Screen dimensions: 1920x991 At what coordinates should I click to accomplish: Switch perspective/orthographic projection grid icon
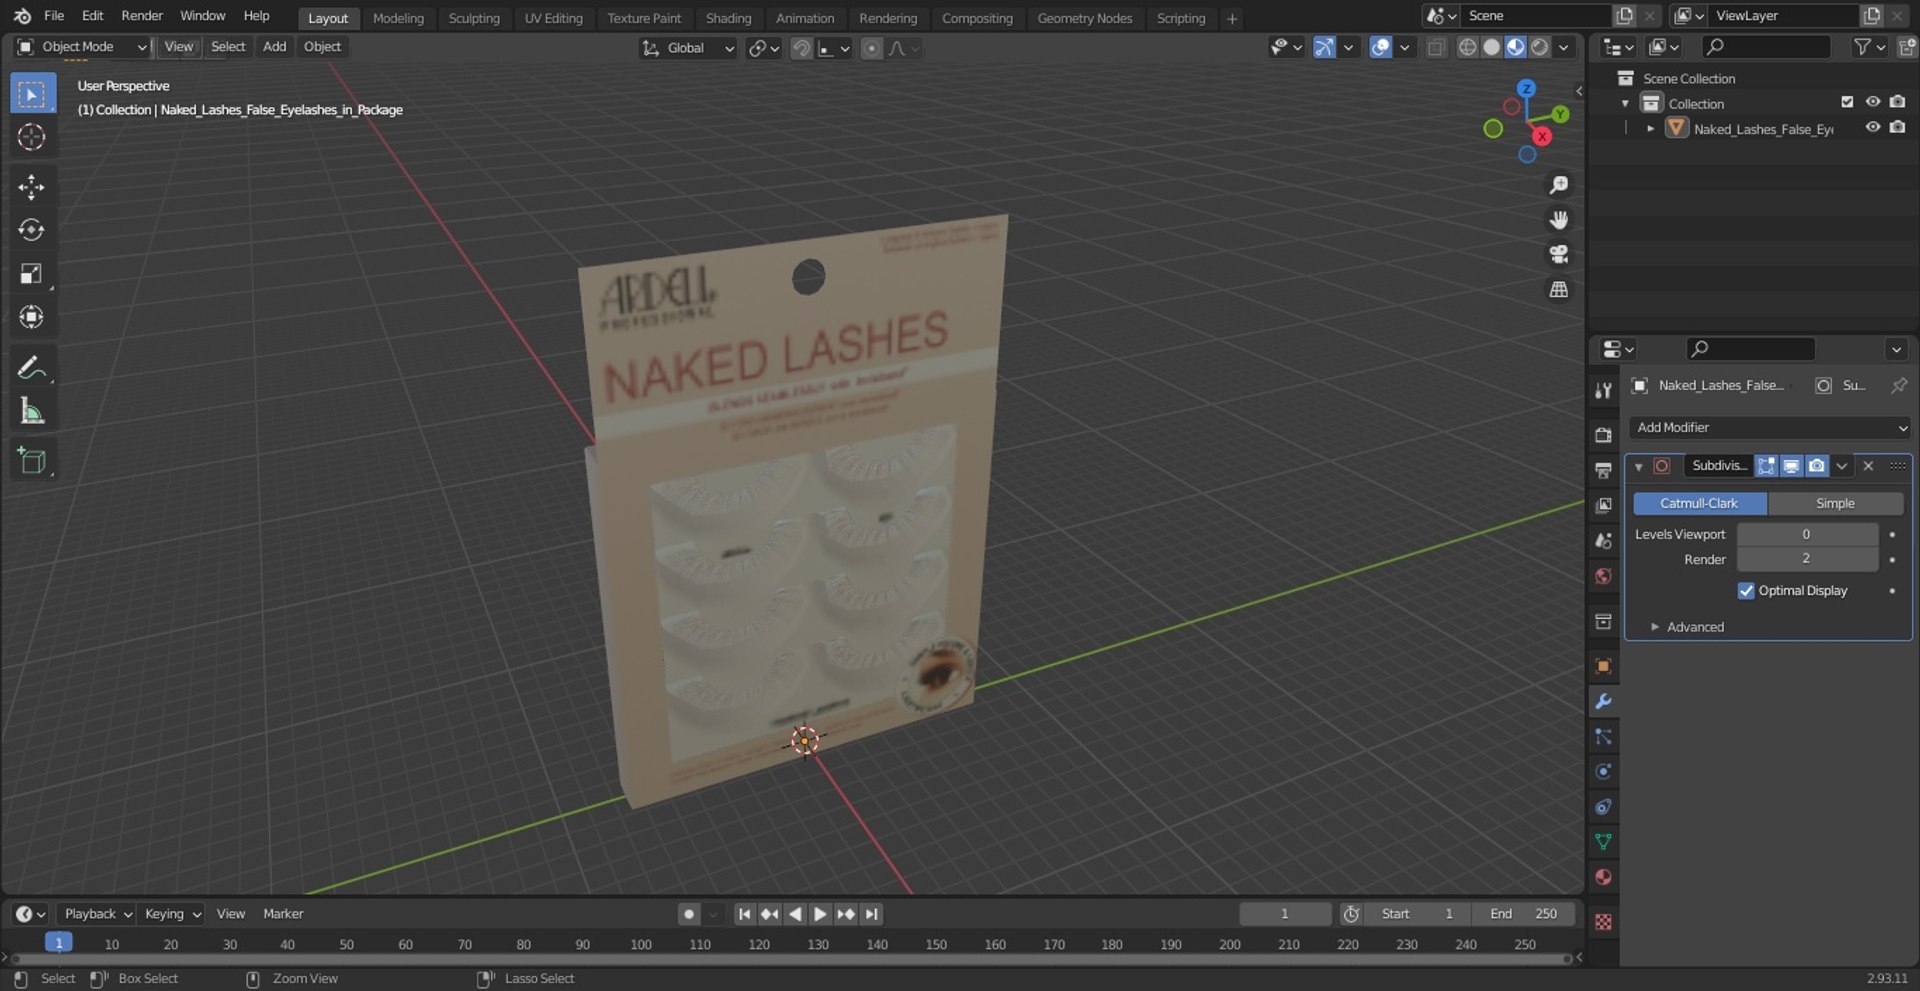(x=1558, y=290)
